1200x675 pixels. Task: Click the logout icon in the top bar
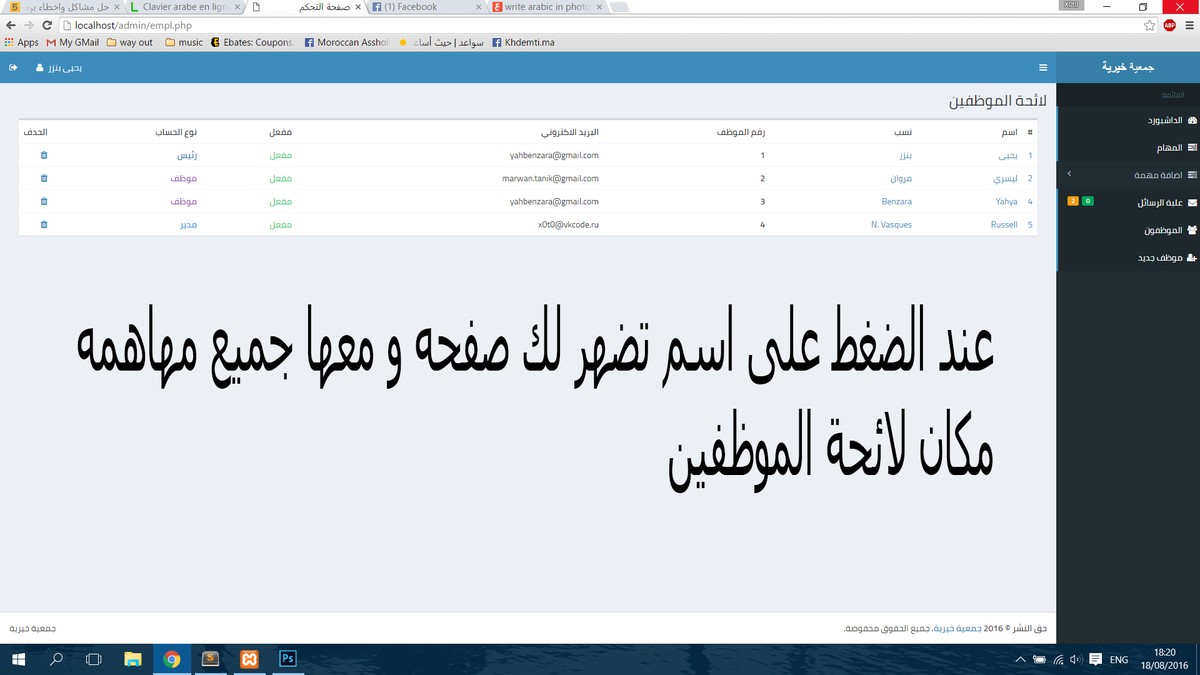(13, 68)
